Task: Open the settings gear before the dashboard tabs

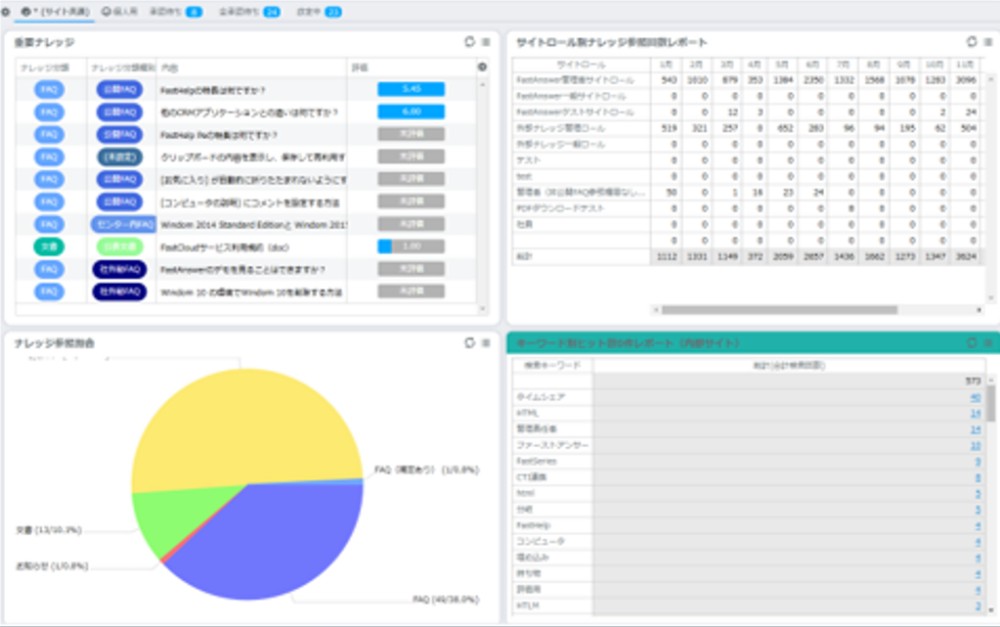Action: coord(6,11)
